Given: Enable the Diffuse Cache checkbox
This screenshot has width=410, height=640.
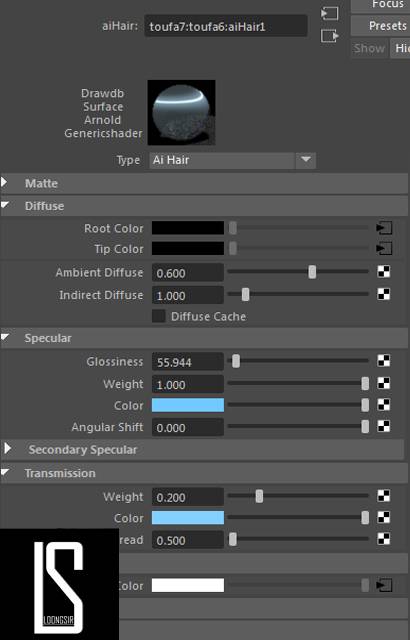Looking at the screenshot, I should coord(158,316).
